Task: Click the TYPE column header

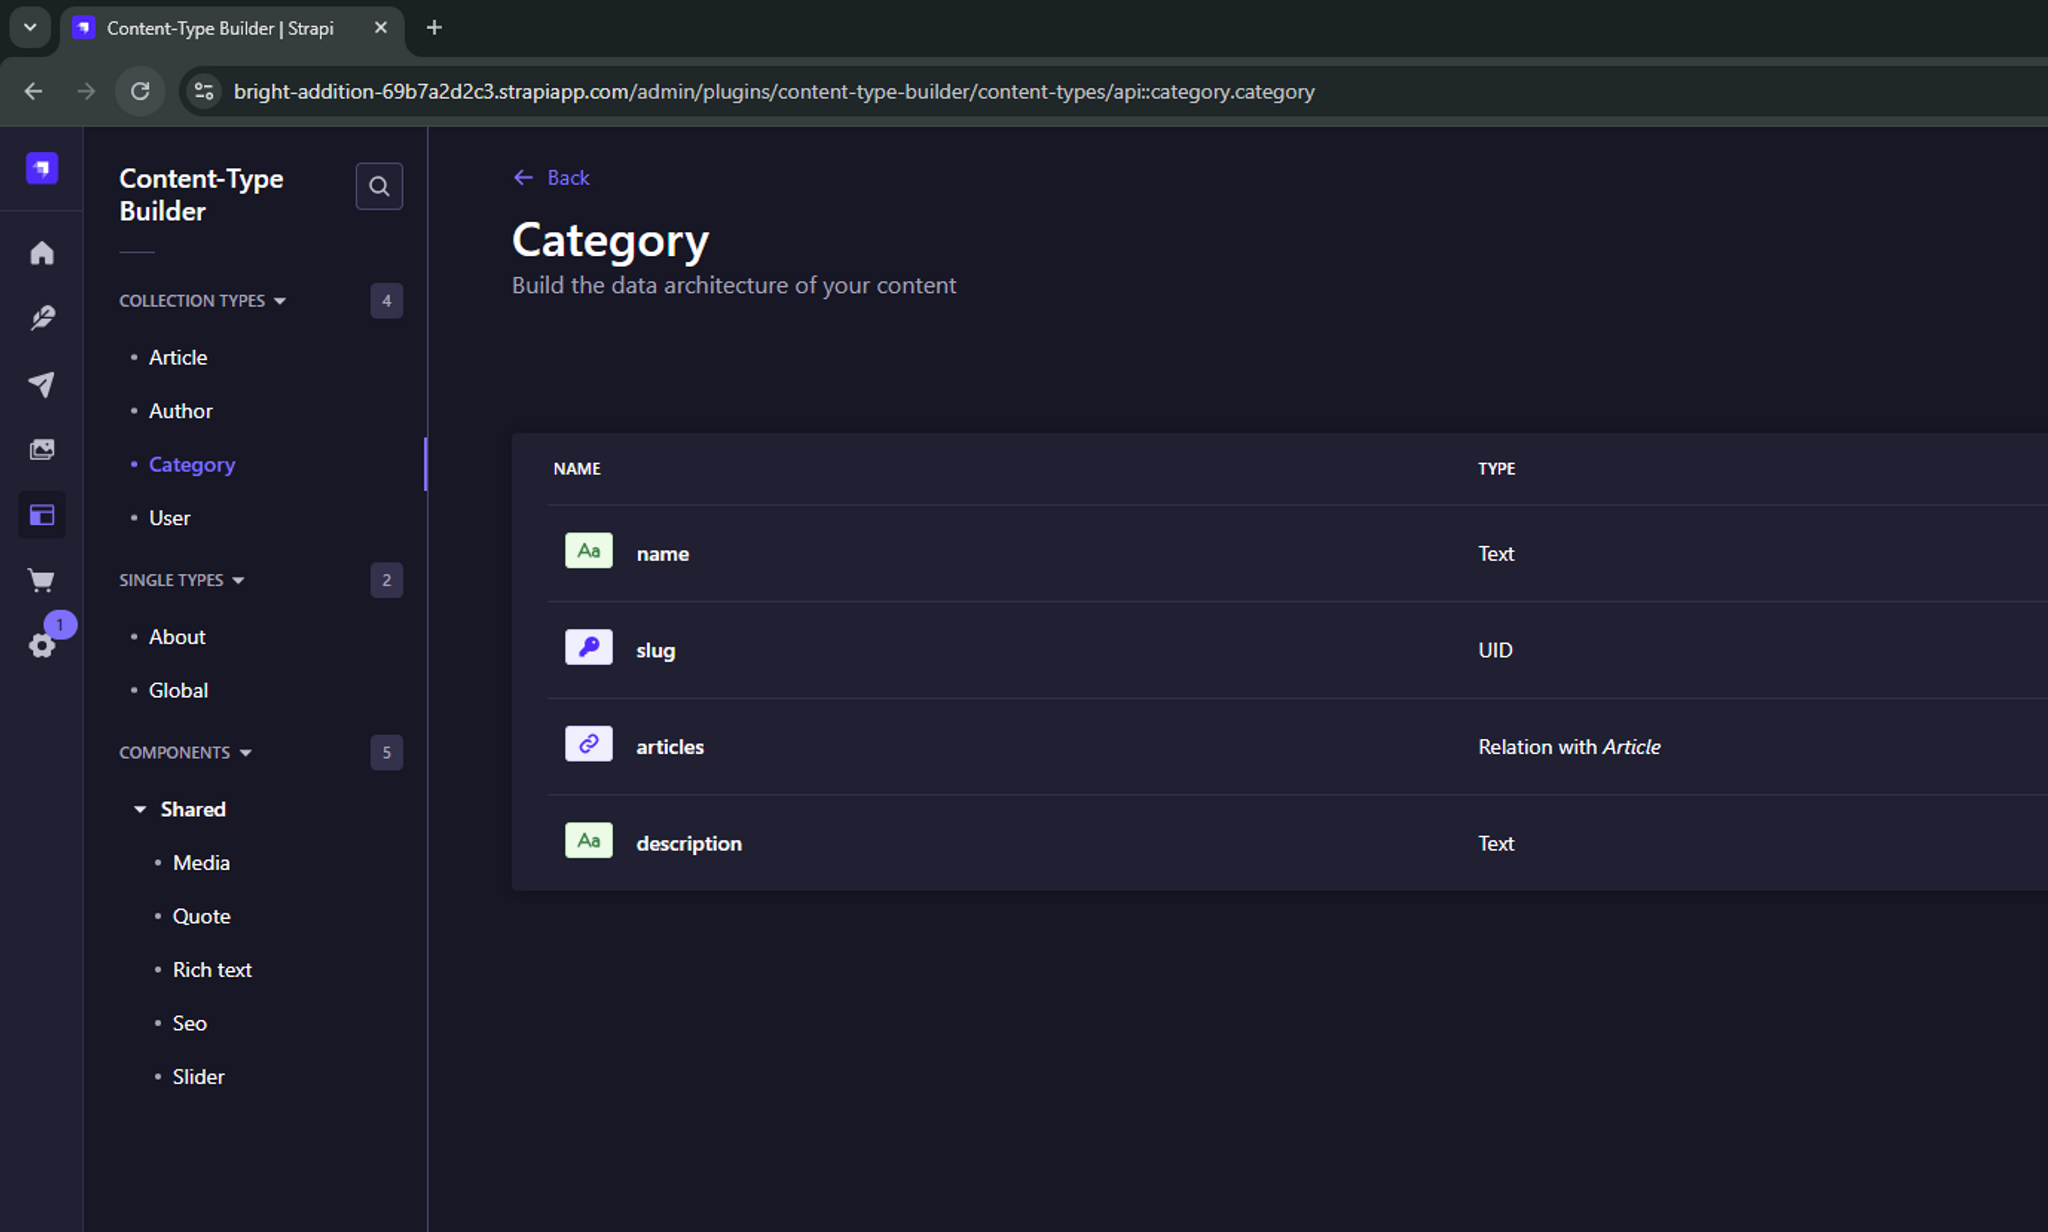Action: (x=1496, y=469)
